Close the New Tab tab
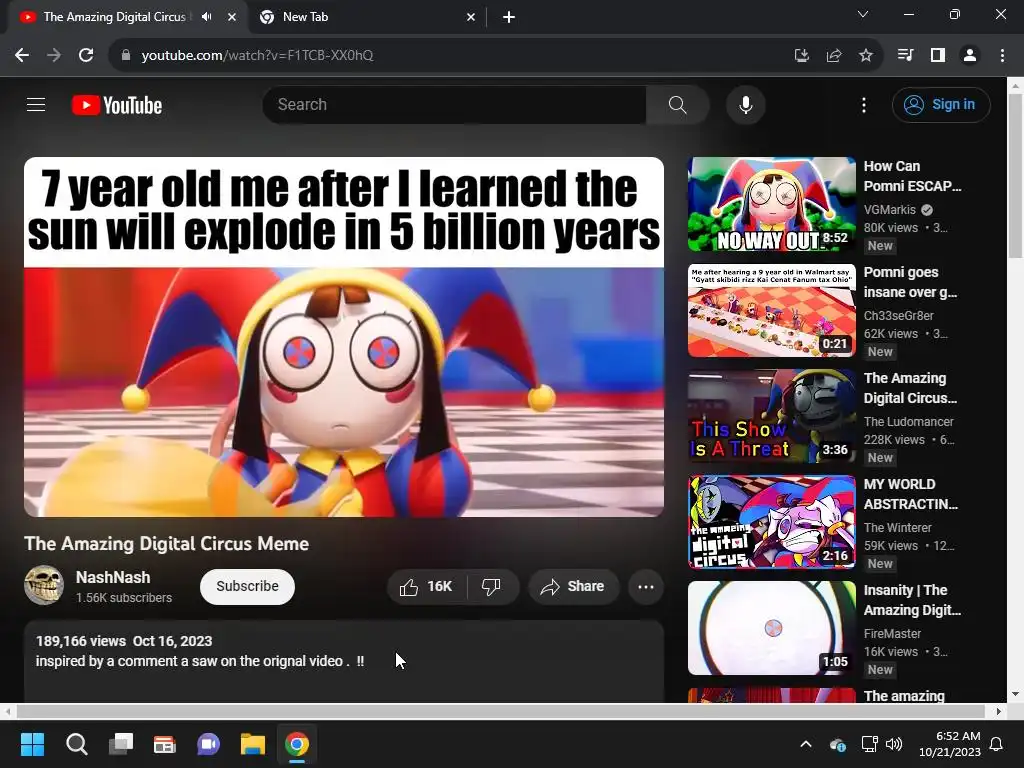Viewport: 1024px width, 768px height. (x=471, y=17)
